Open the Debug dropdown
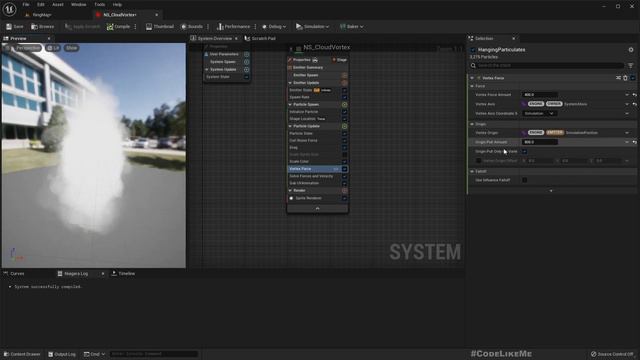 coord(274,27)
